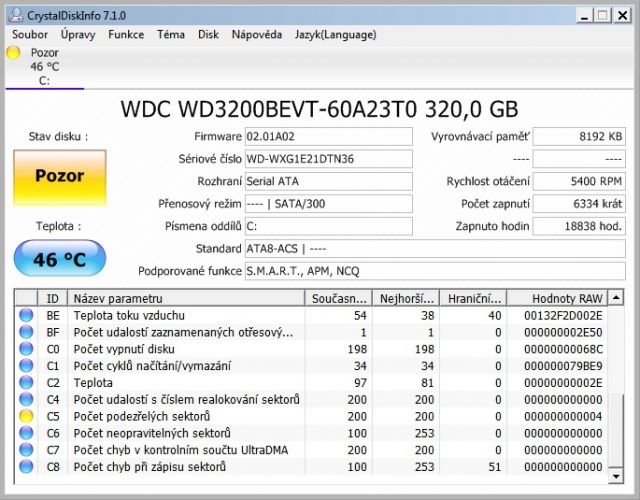Click the blue status dot for row BE
This screenshot has height=500, width=640.
26,315
